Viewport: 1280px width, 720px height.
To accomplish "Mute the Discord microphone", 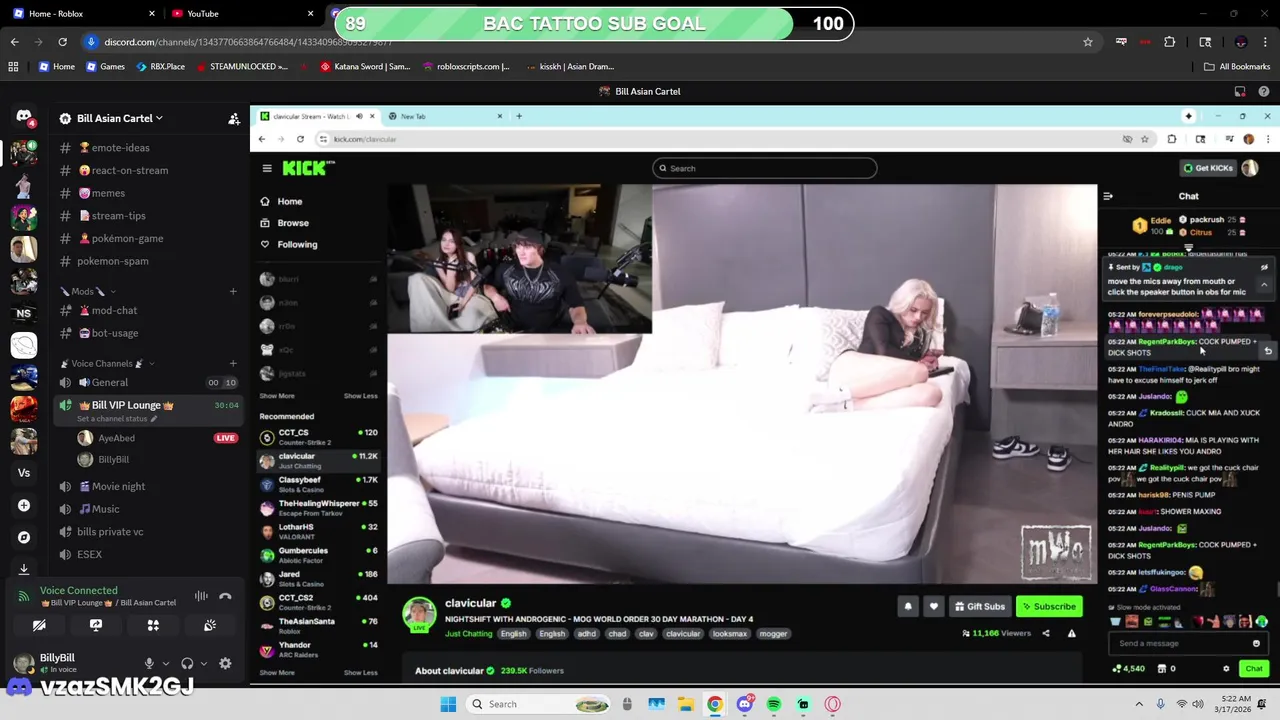I will (x=149, y=663).
